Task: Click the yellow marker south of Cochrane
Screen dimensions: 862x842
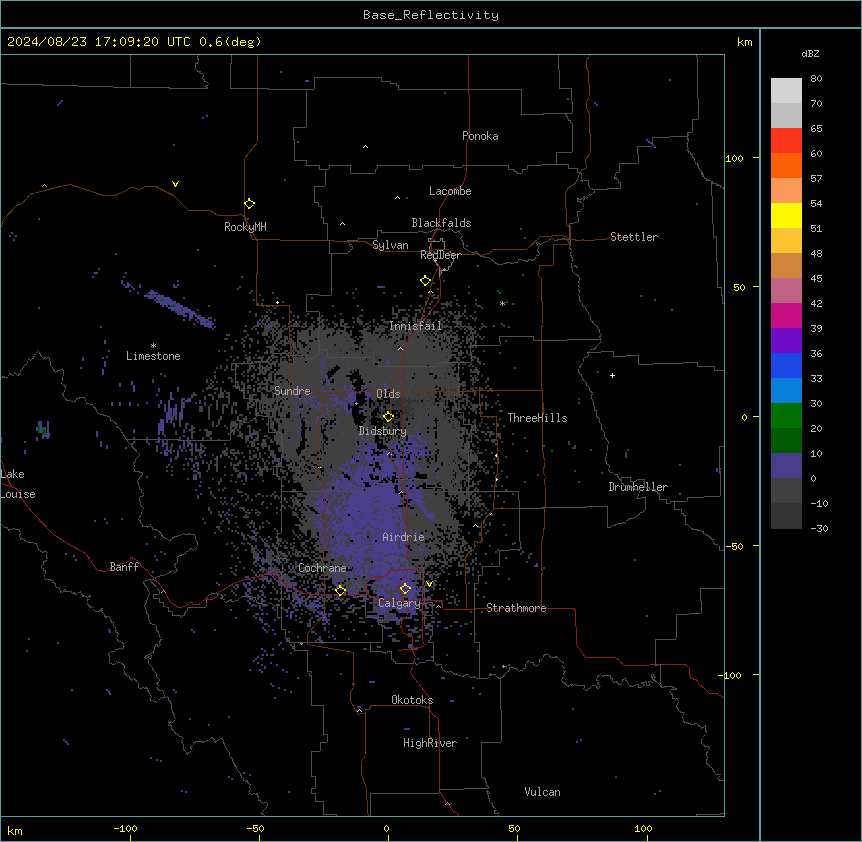Action: pyautogui.click(x=340, y=590)
